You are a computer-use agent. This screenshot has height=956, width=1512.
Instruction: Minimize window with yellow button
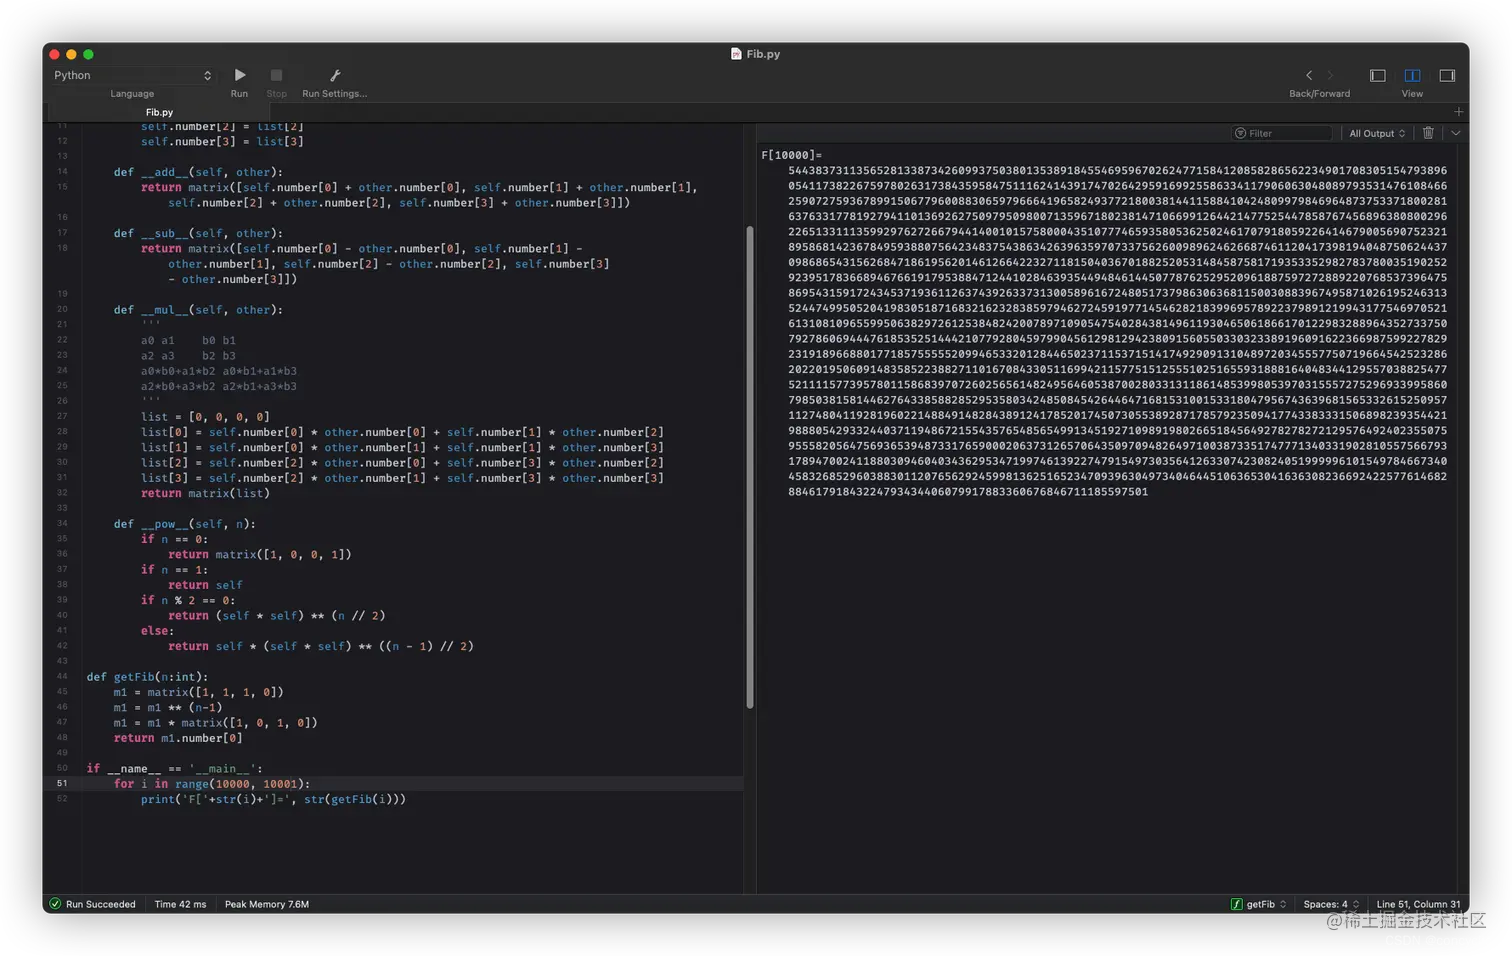[x=72, y=54]
